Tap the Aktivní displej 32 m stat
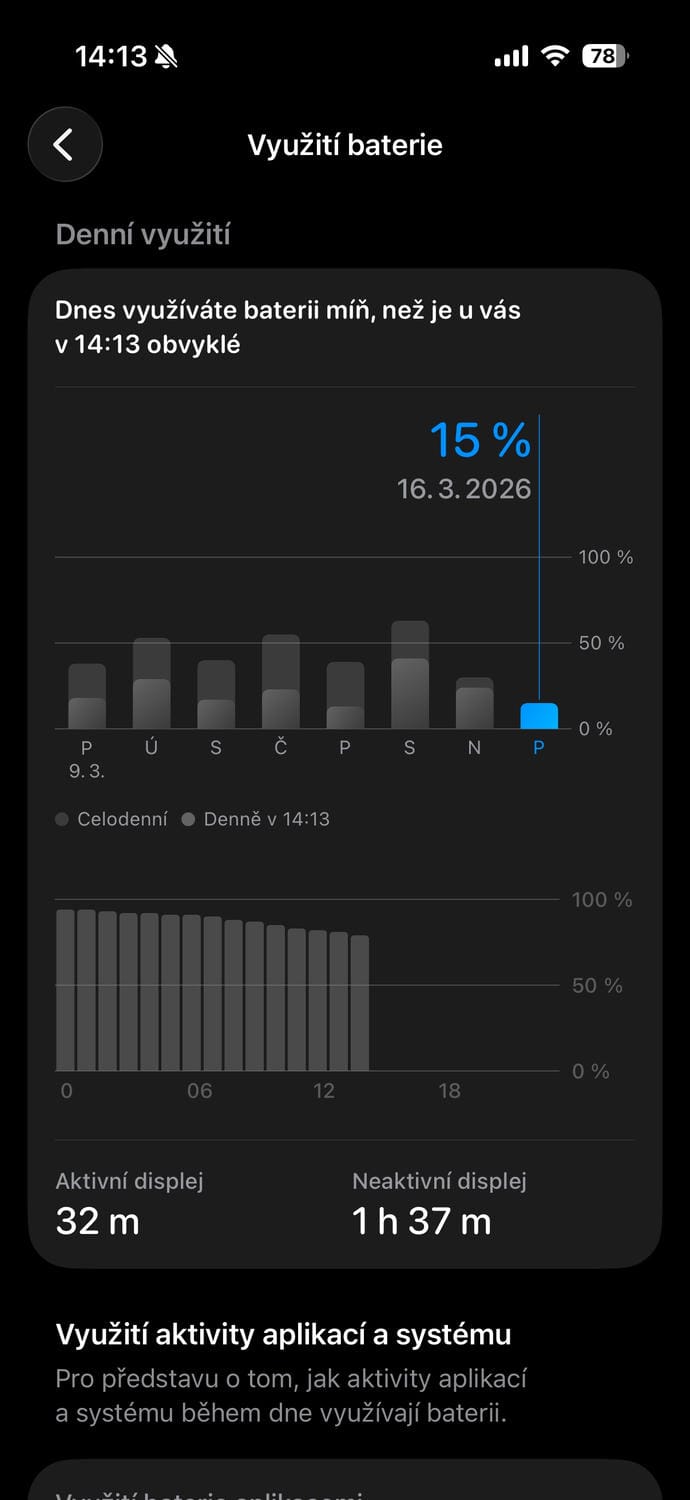This screenshot has width=690, height=1500. coord(130,1204)
